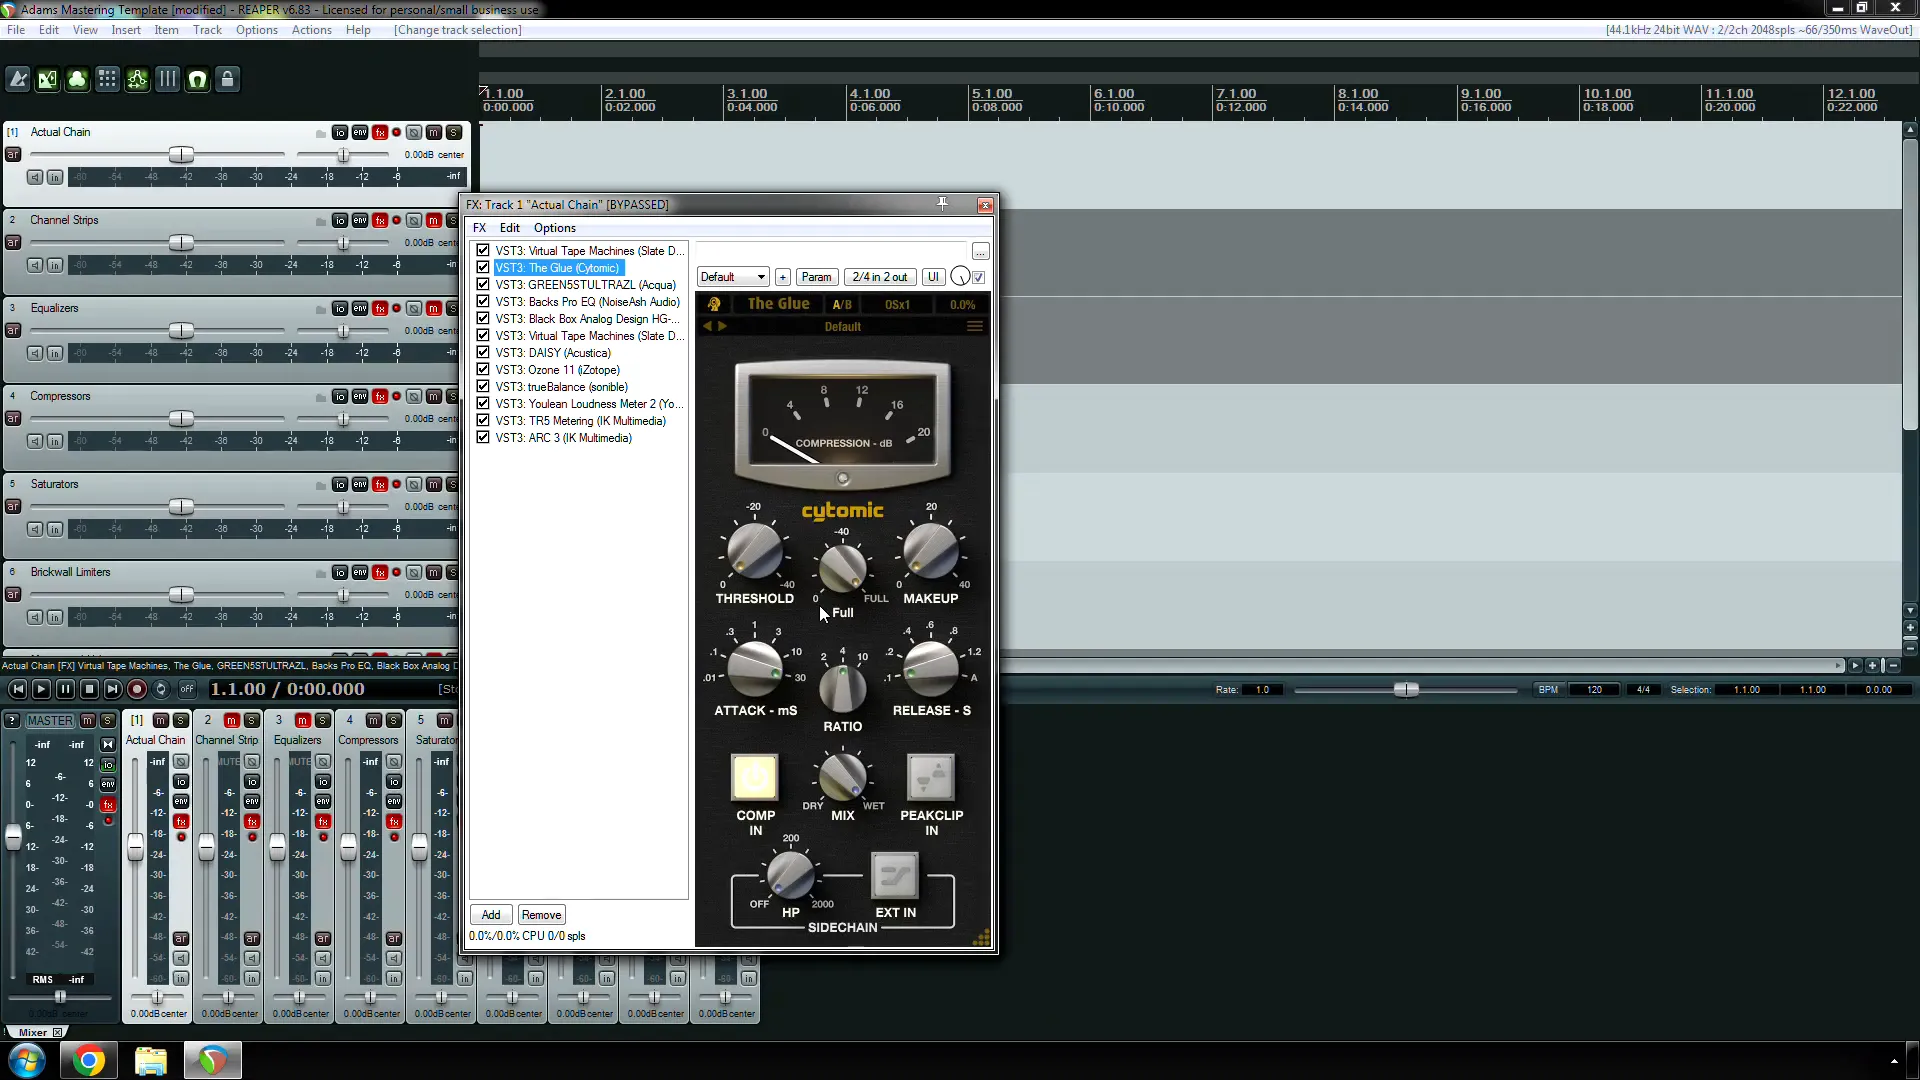Viewport: 1920px width, 1080px height.
Task: Disable ARC 3 (IK Multimedia) checkbox
Action: pyautogui.click(x=483, y=438)
